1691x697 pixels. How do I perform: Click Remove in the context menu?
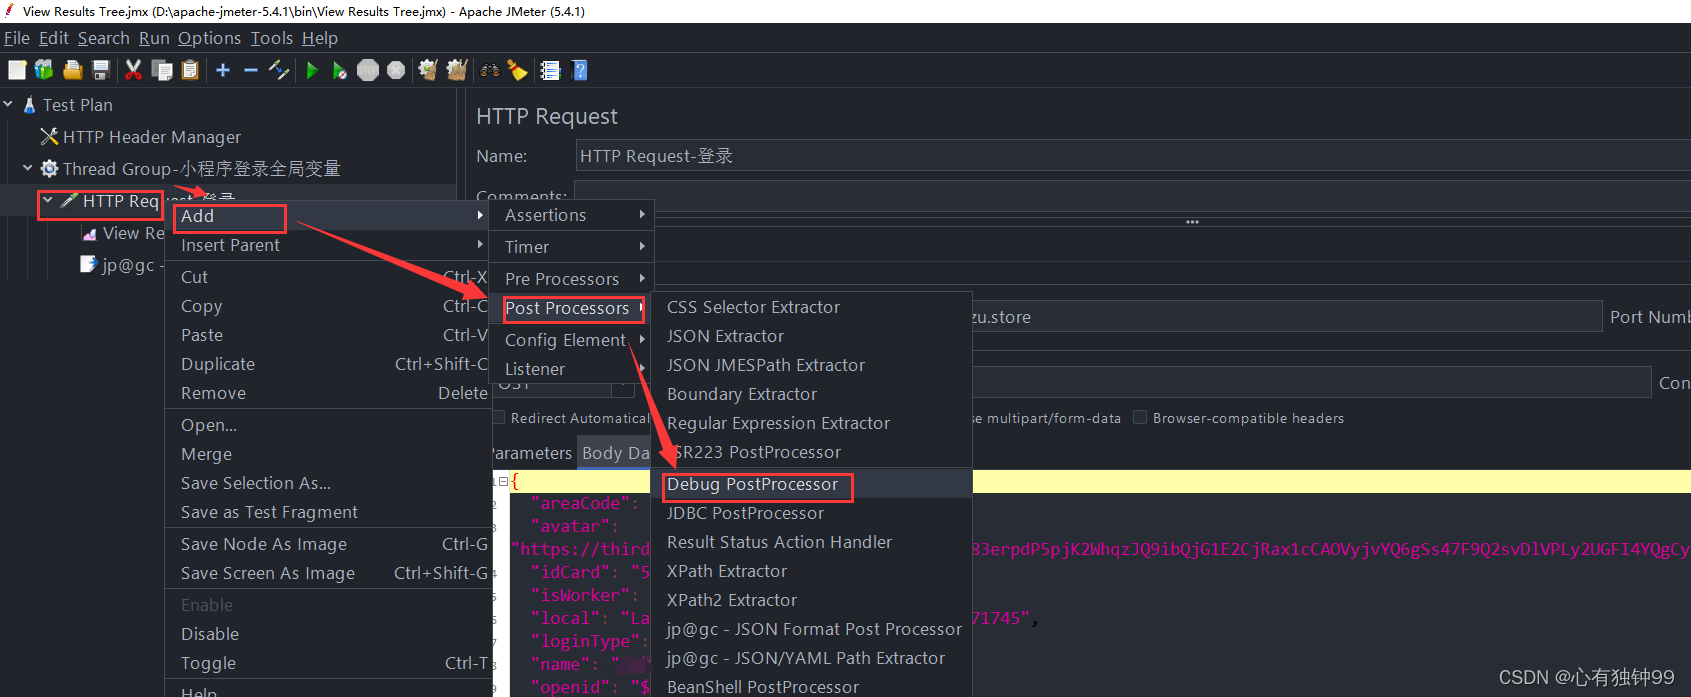[x=327, y=393]
